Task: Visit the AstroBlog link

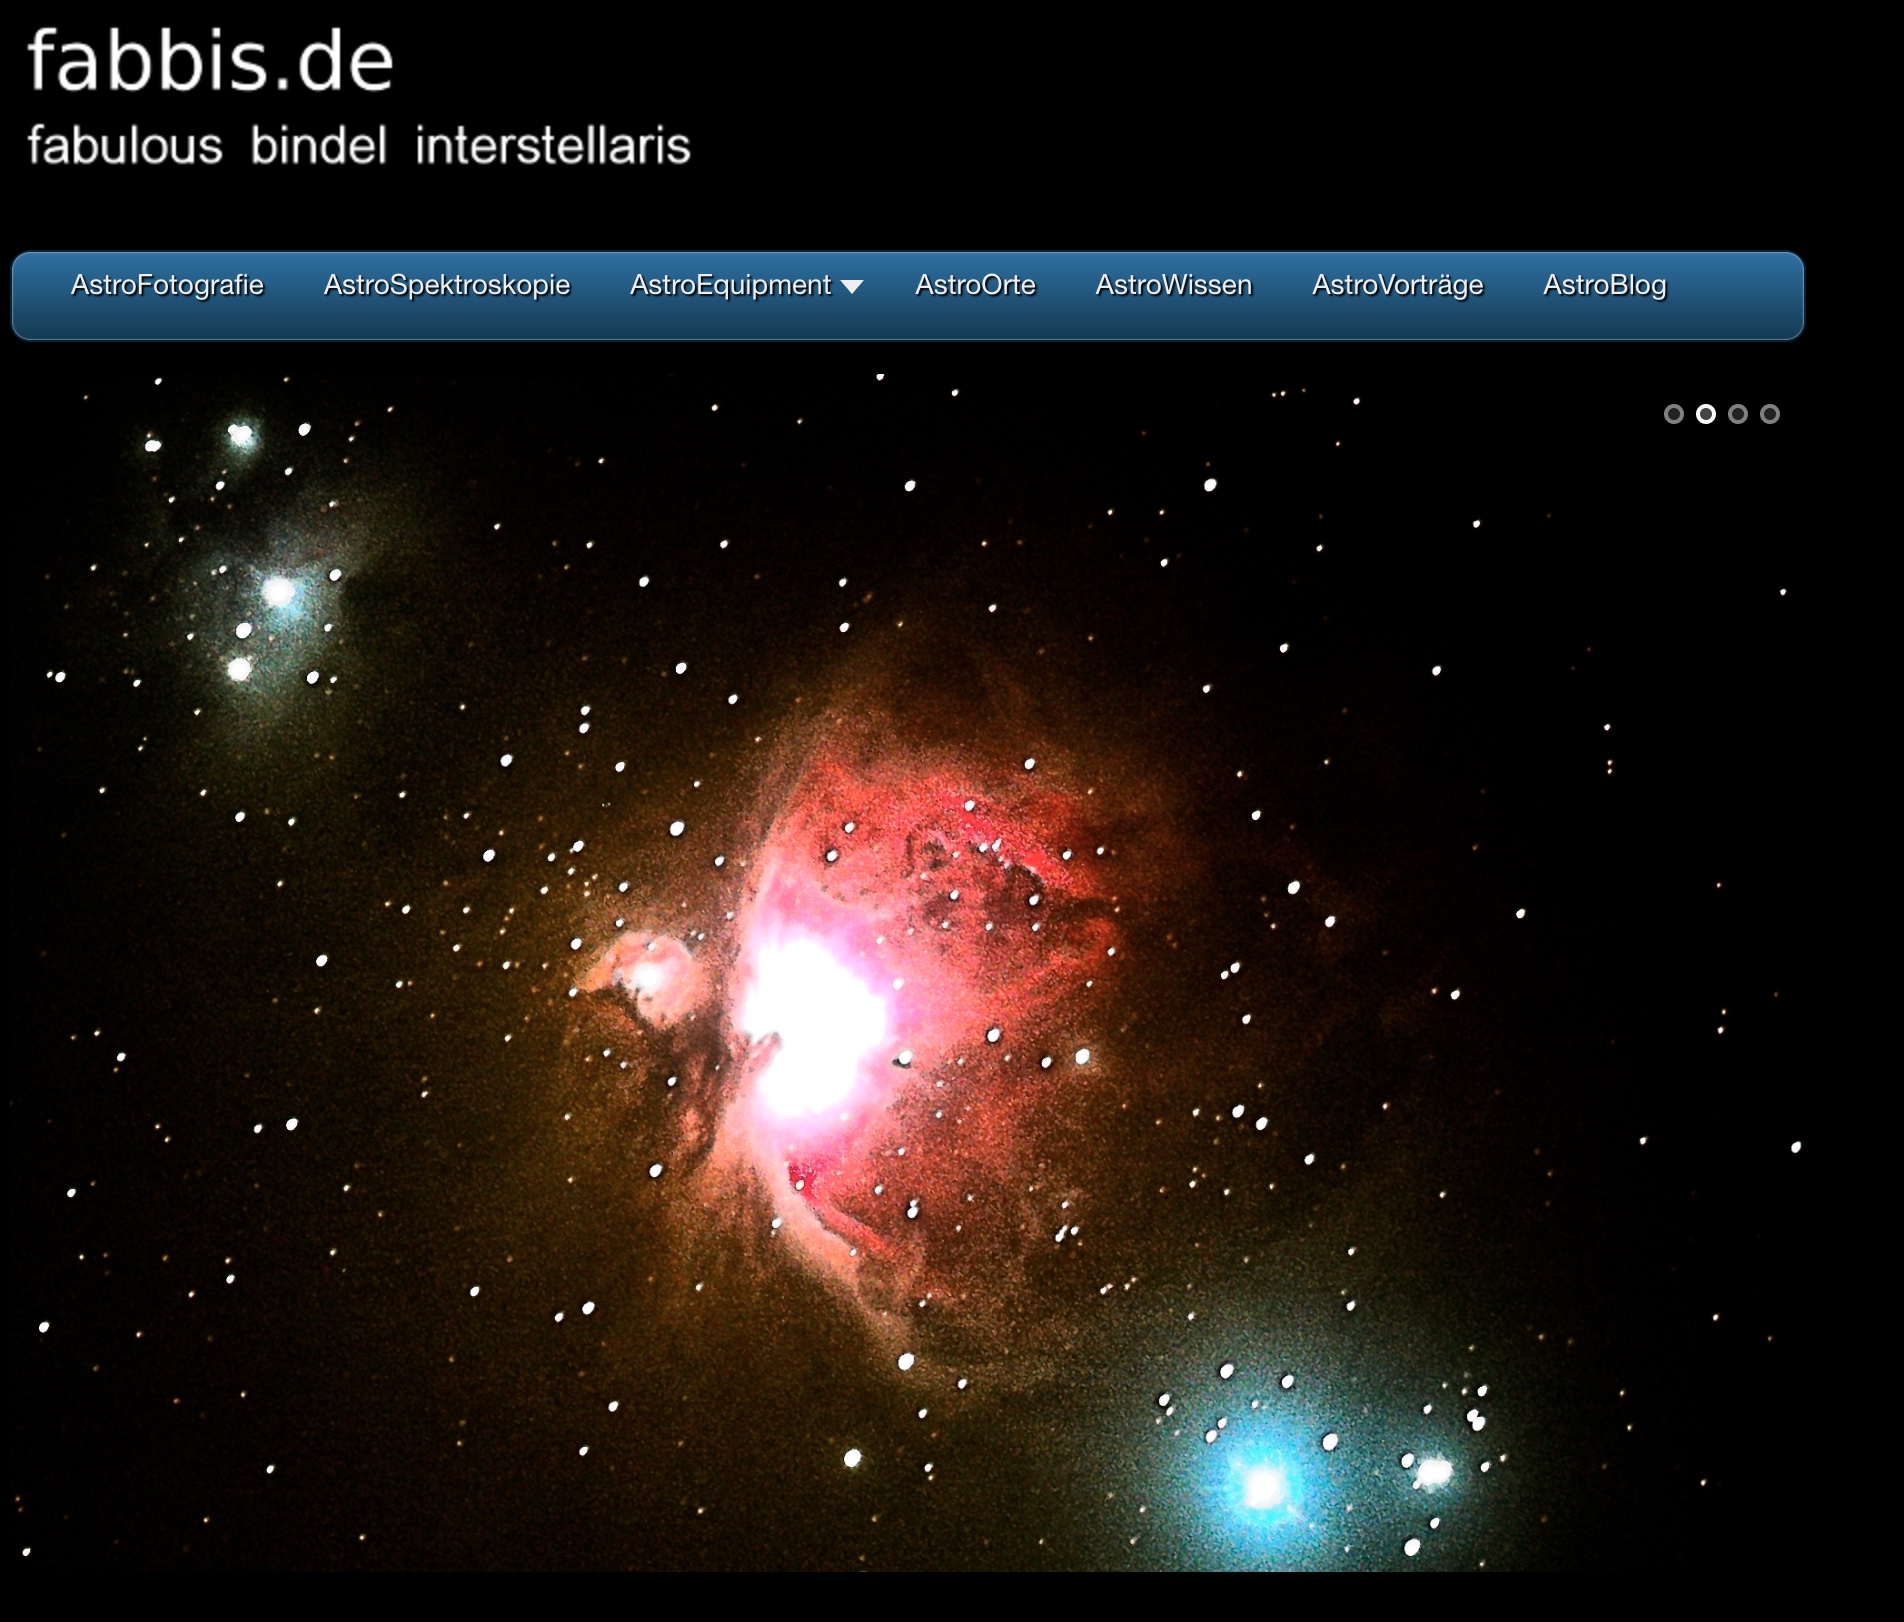Action: 1604,286
